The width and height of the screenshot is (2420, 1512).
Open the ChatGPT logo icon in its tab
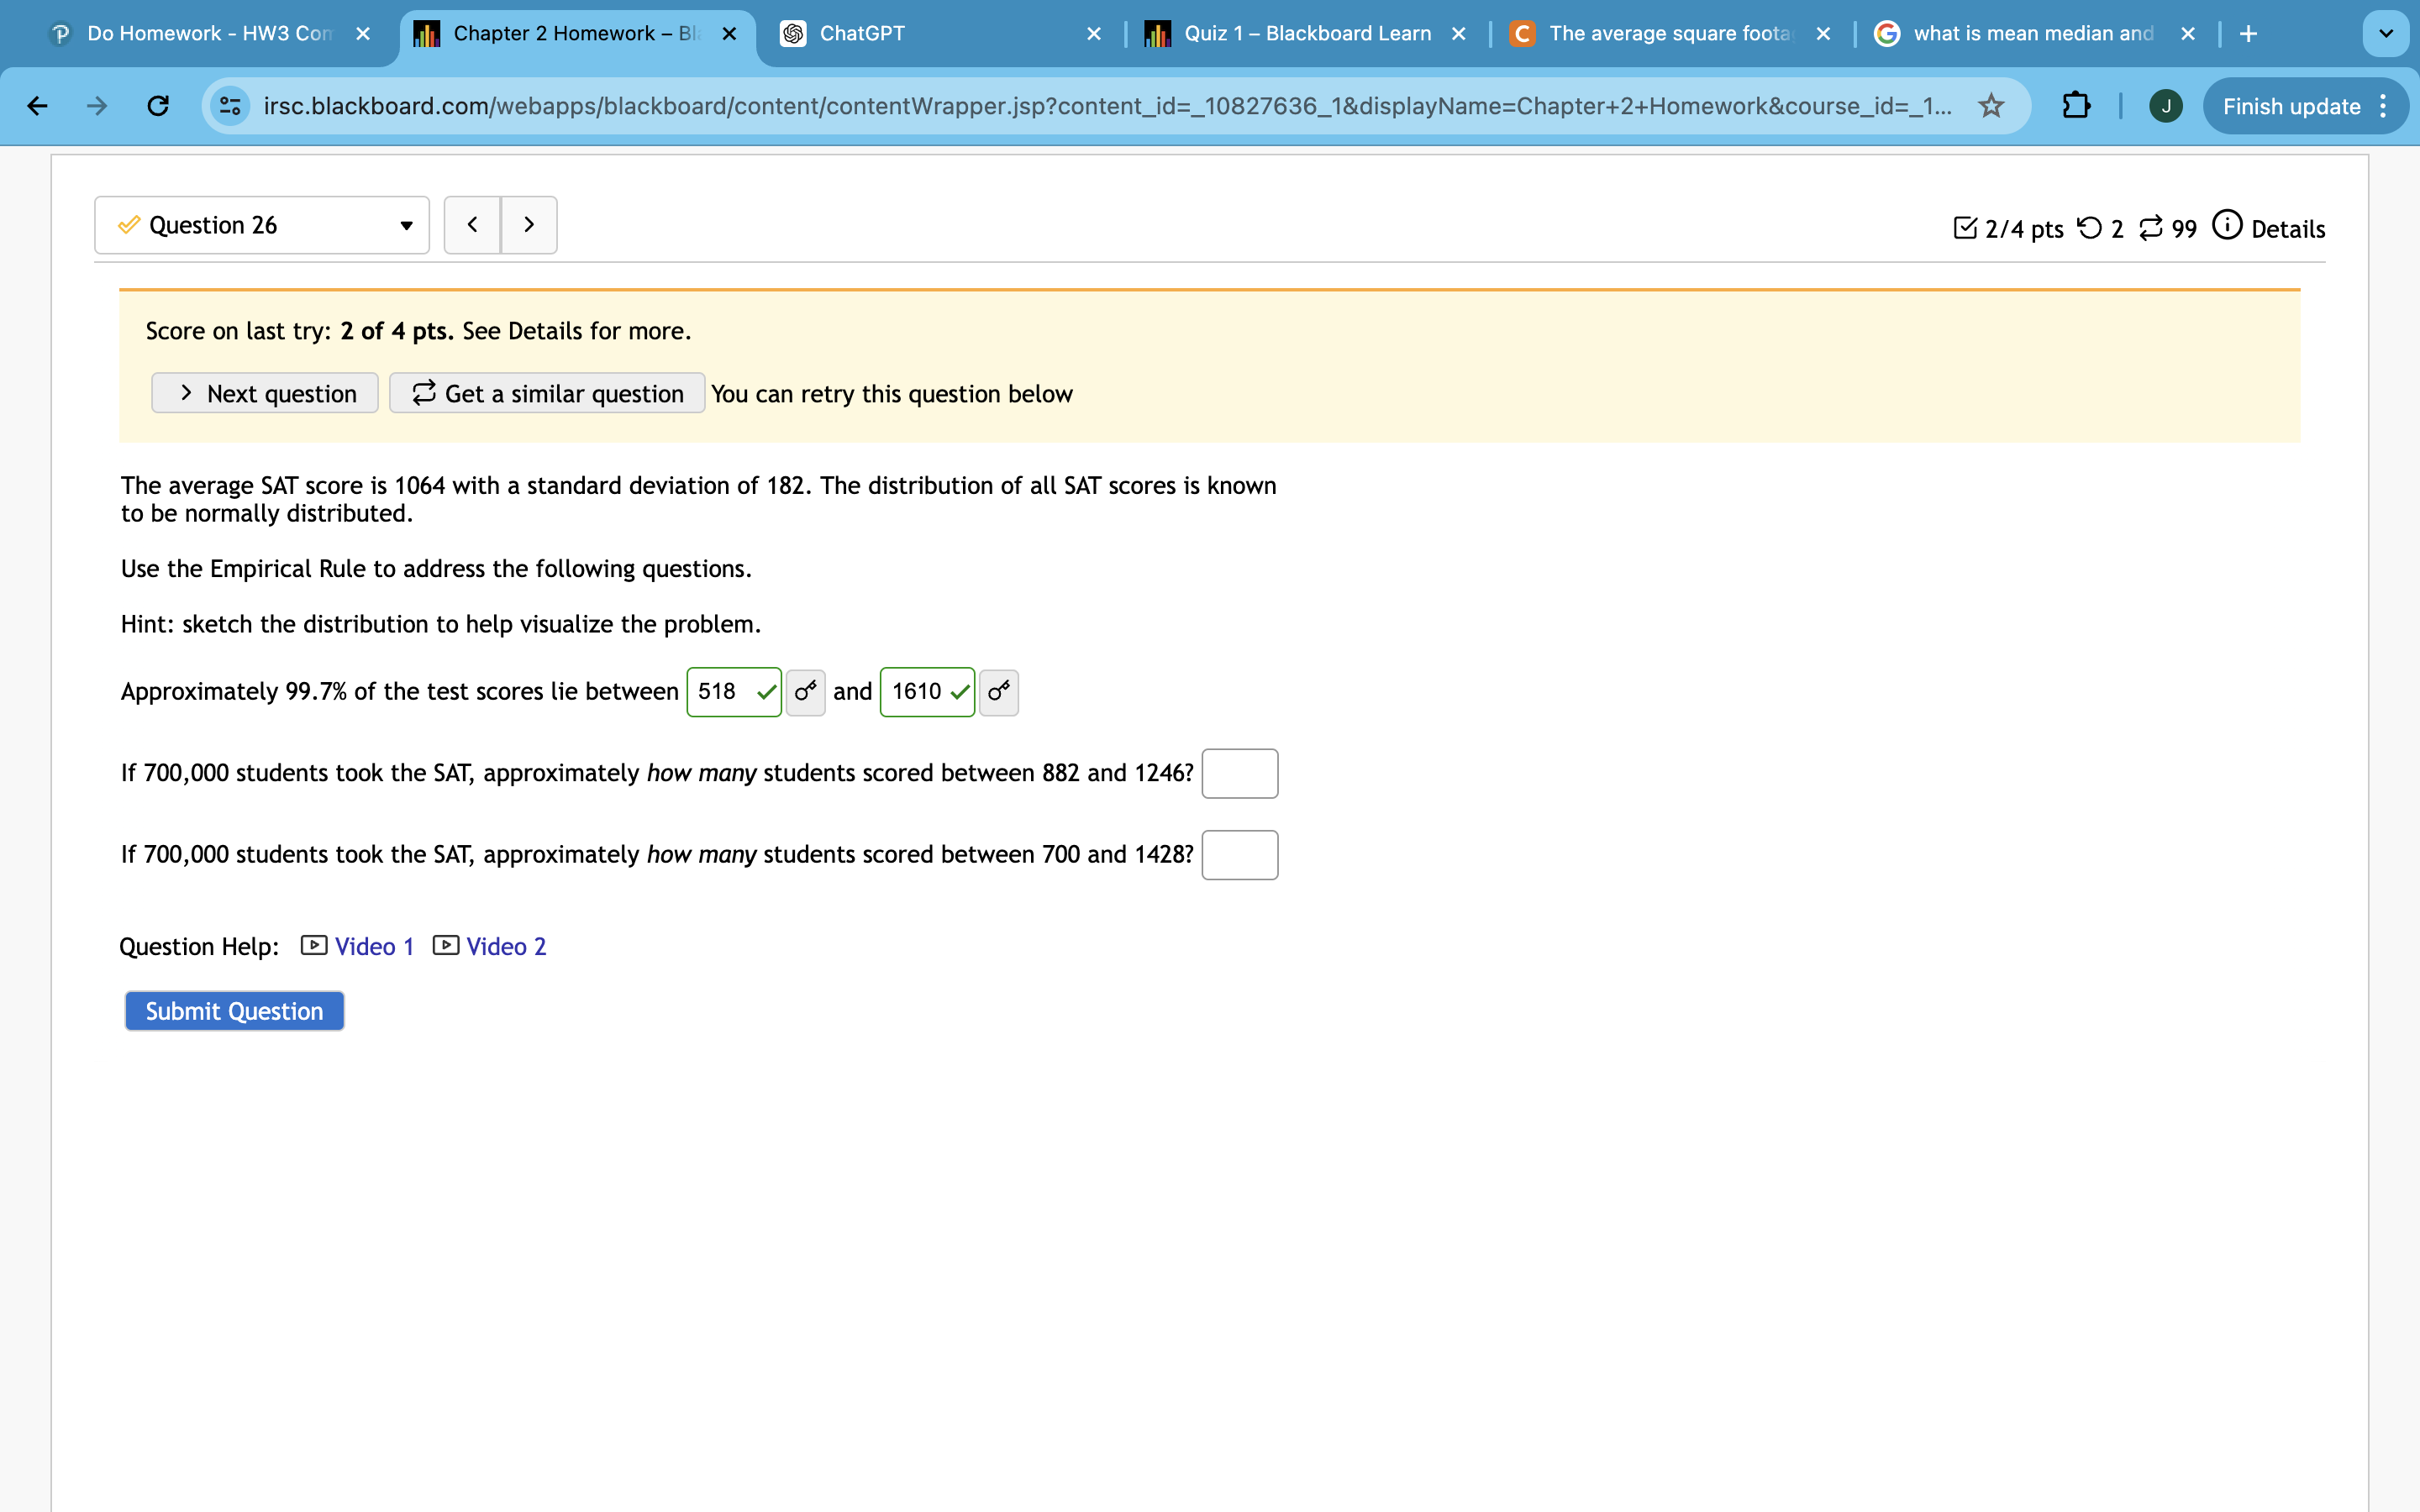[793, 33]
